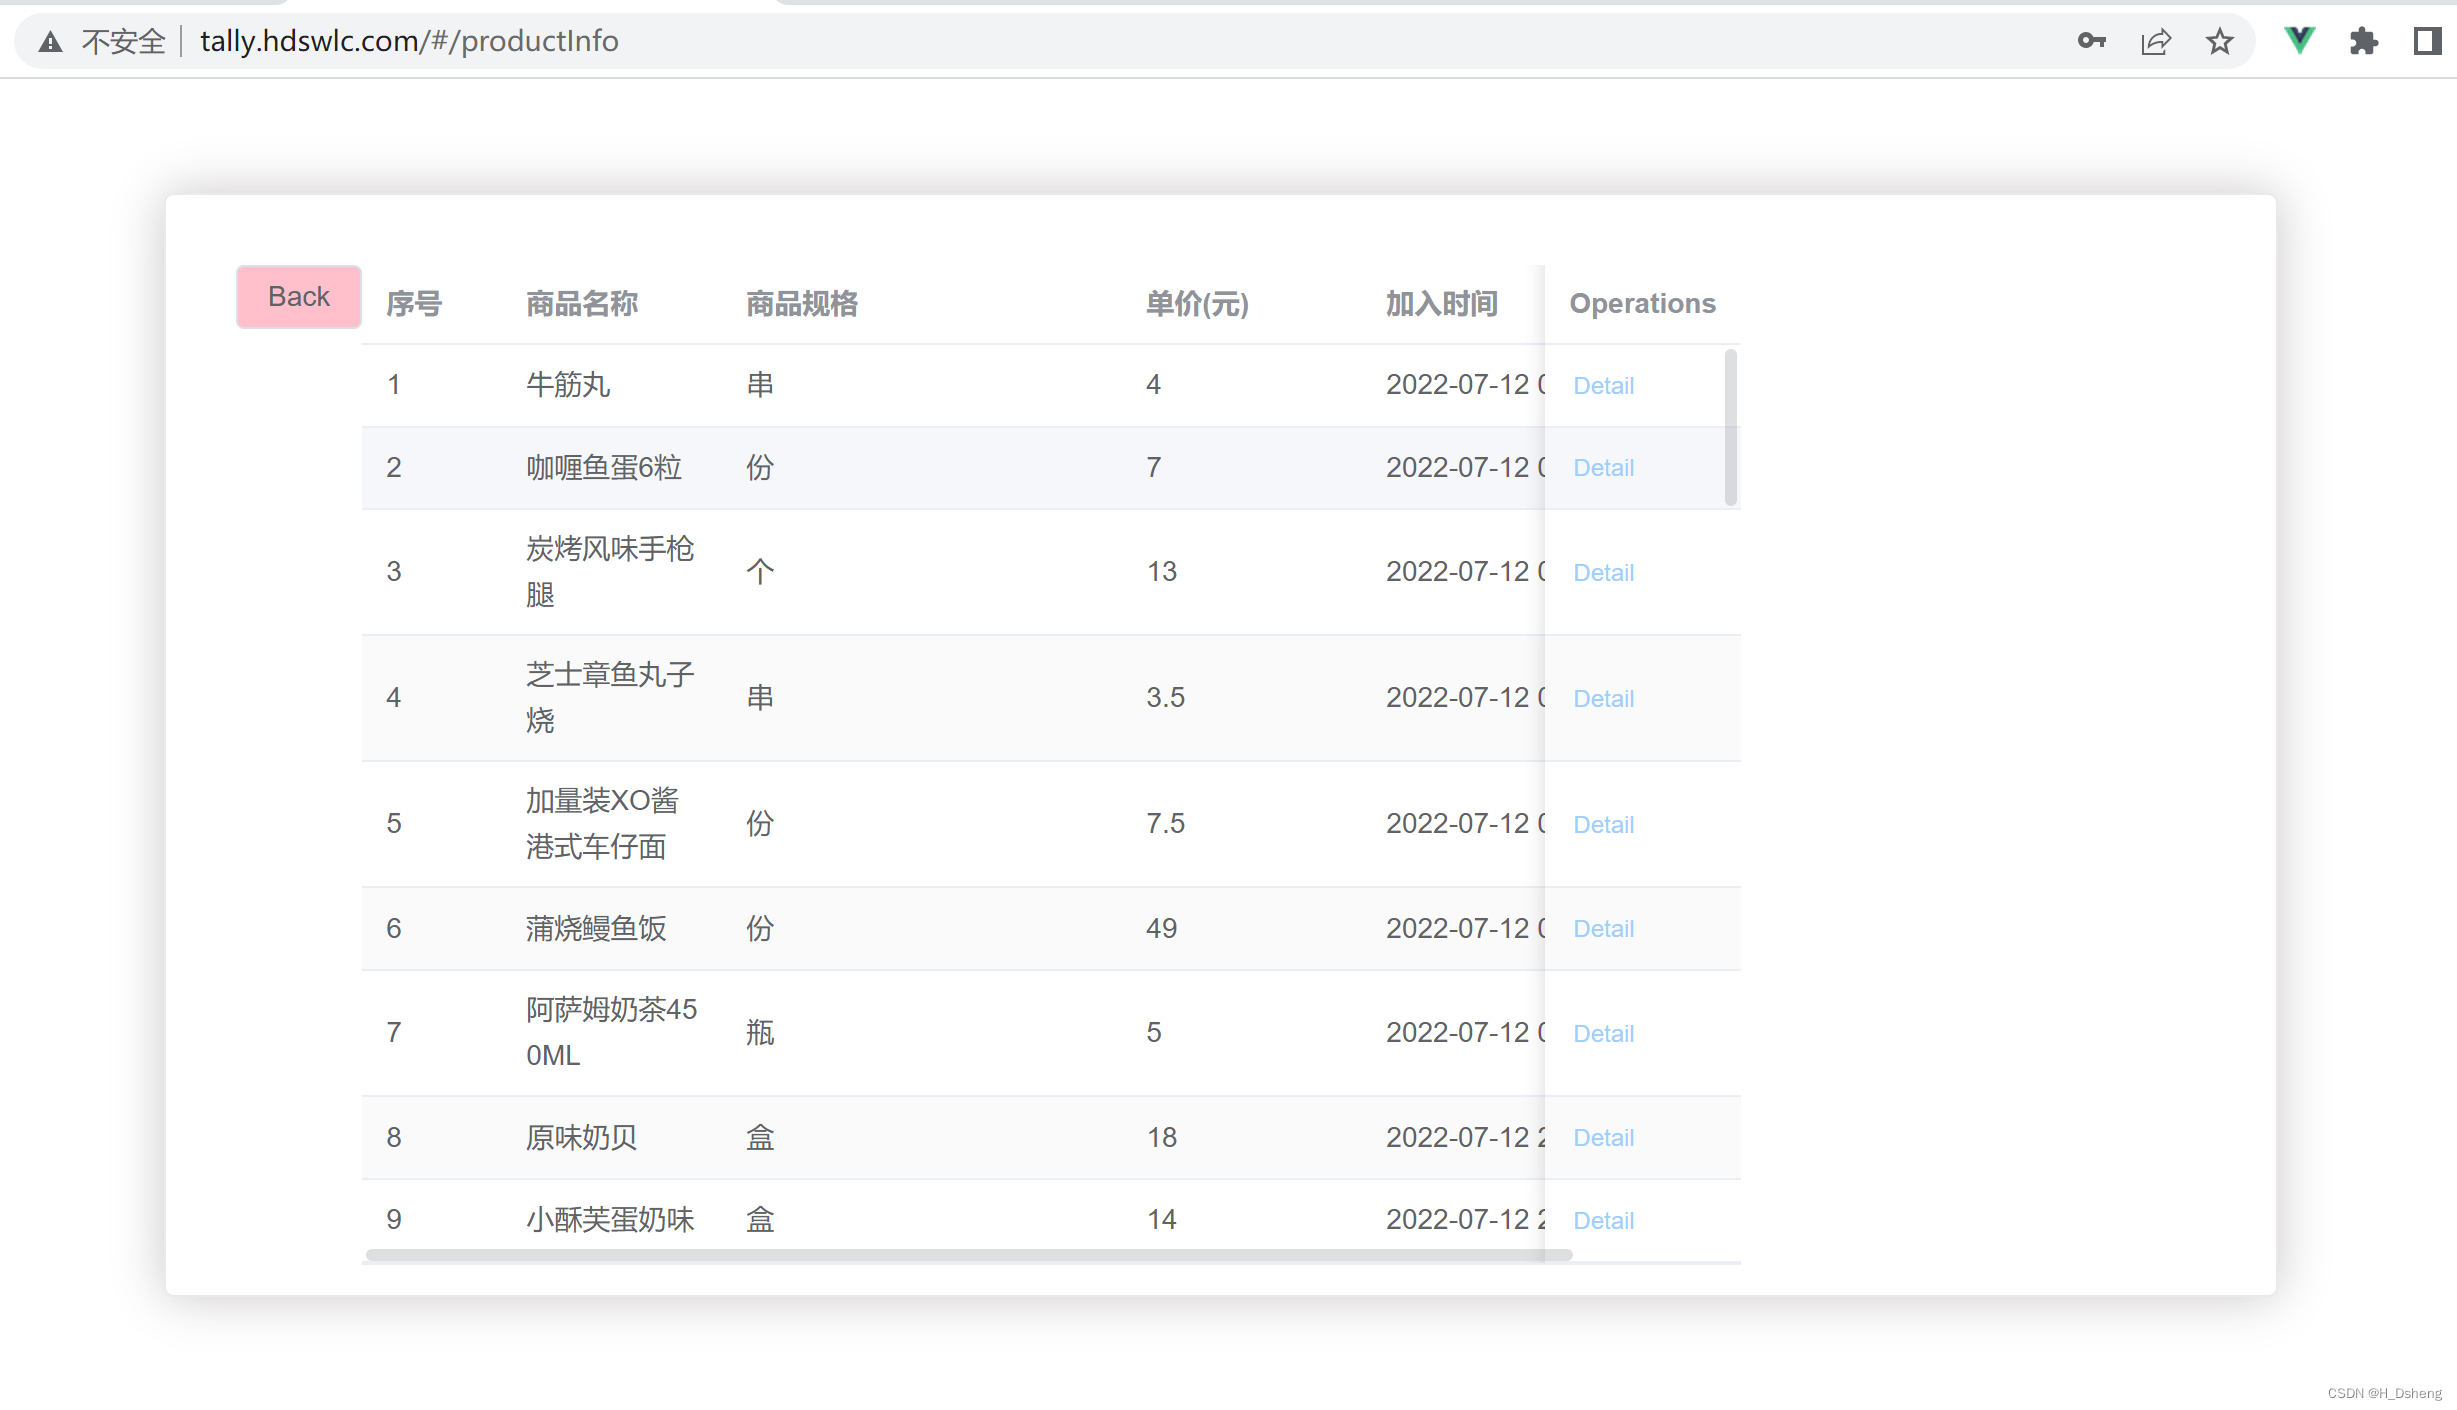This screenshot has height=1410, width=2457.
Task: Select the 阿萨姆奶茶450ML product name cell
Action: click(x=612, y=1033)
